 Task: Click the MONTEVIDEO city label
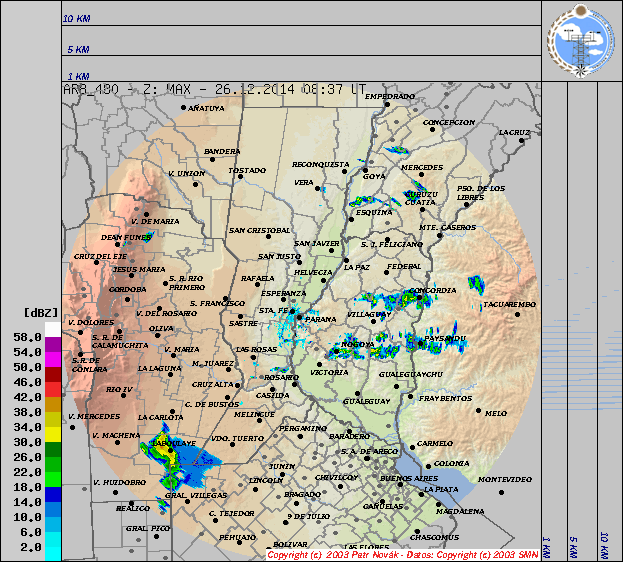tap(505, 480)
